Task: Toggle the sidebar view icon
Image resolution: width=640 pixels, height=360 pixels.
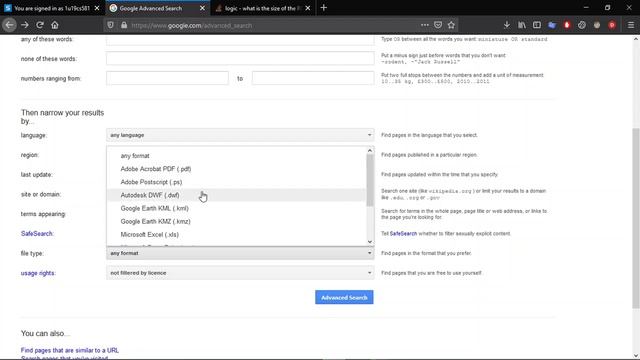Action: [537, 25]
